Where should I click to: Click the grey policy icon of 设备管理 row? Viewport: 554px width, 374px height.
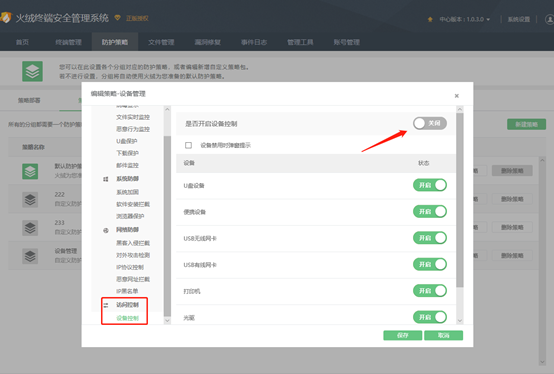[30, 256]
